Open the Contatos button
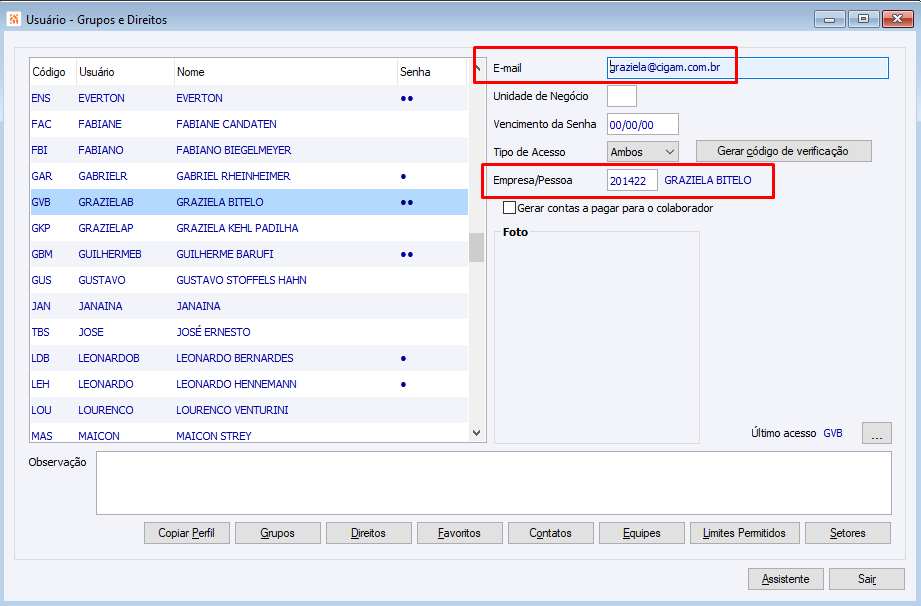Image resolution: width=921 pixels, height=606 pixels. pos(550,533)
